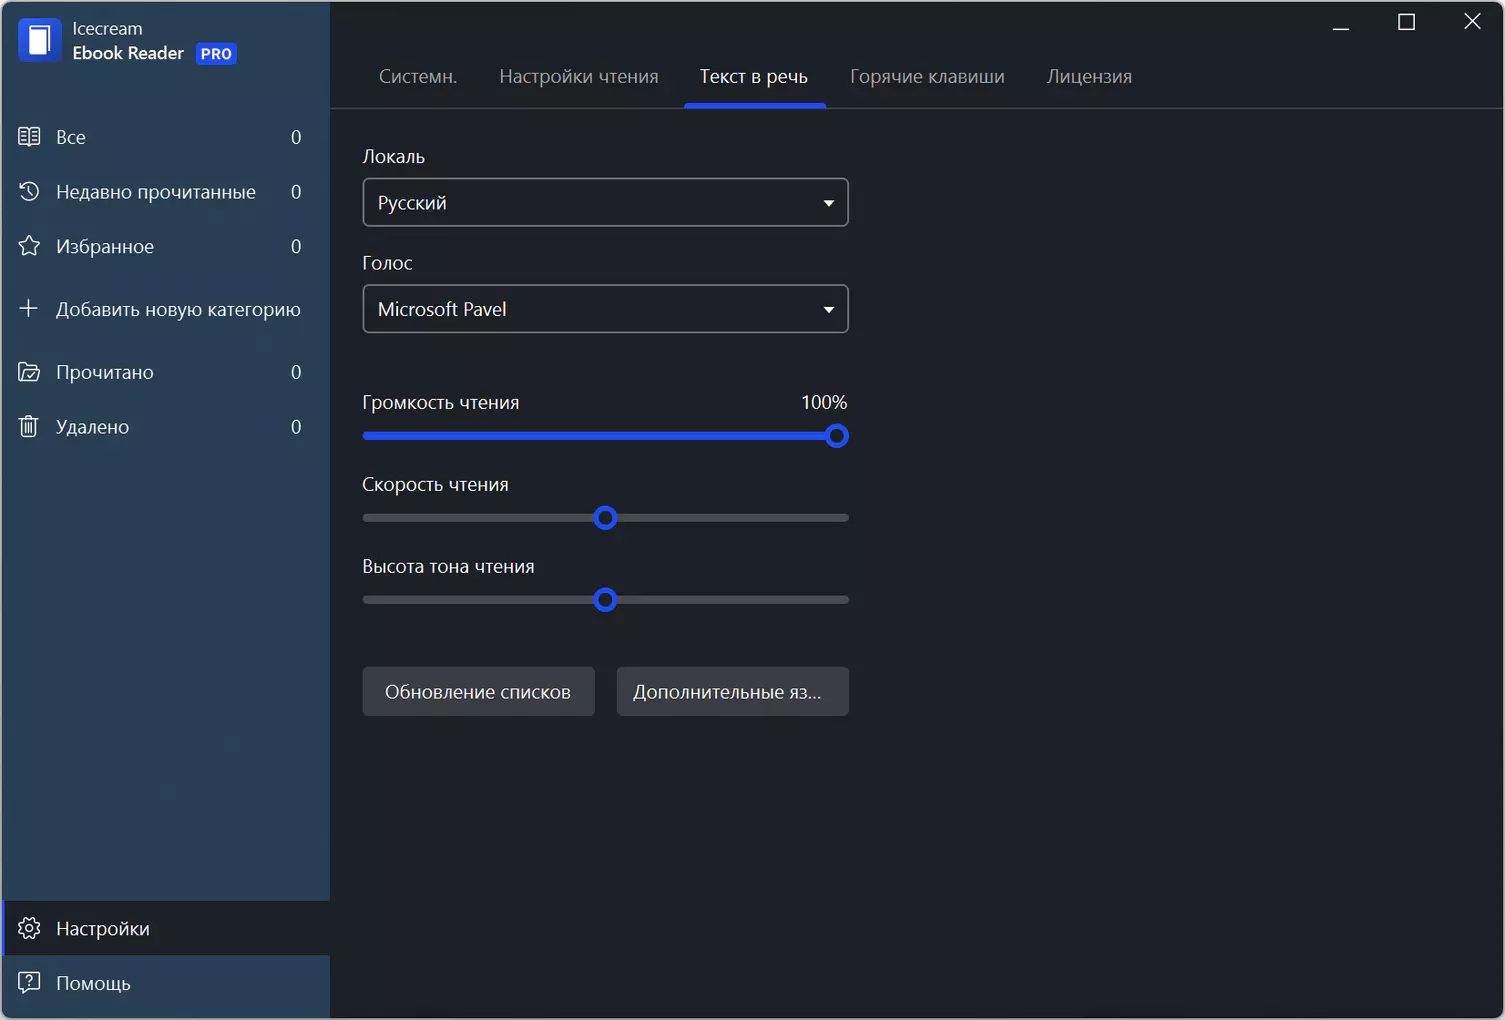
Task: Click the Громкость чтения label
Action: tap(441, 403)
